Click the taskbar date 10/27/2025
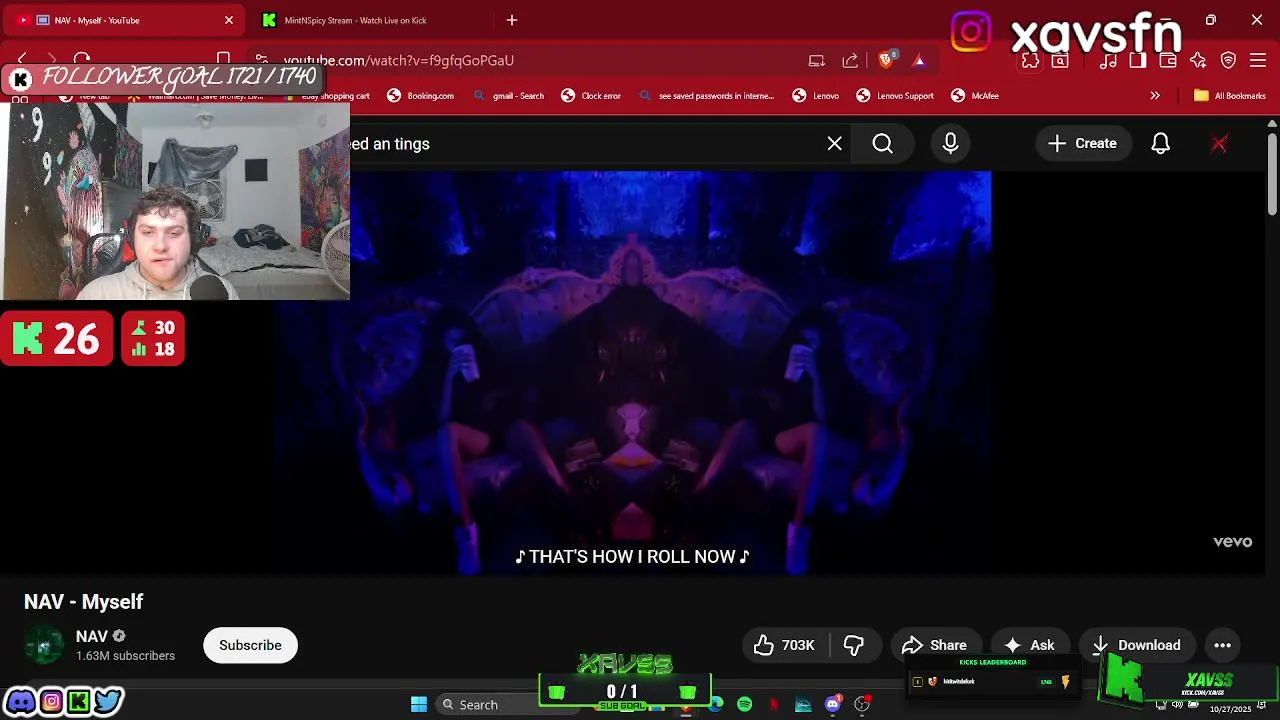This screenshot has width=1280, height=720. (1231, 709)
